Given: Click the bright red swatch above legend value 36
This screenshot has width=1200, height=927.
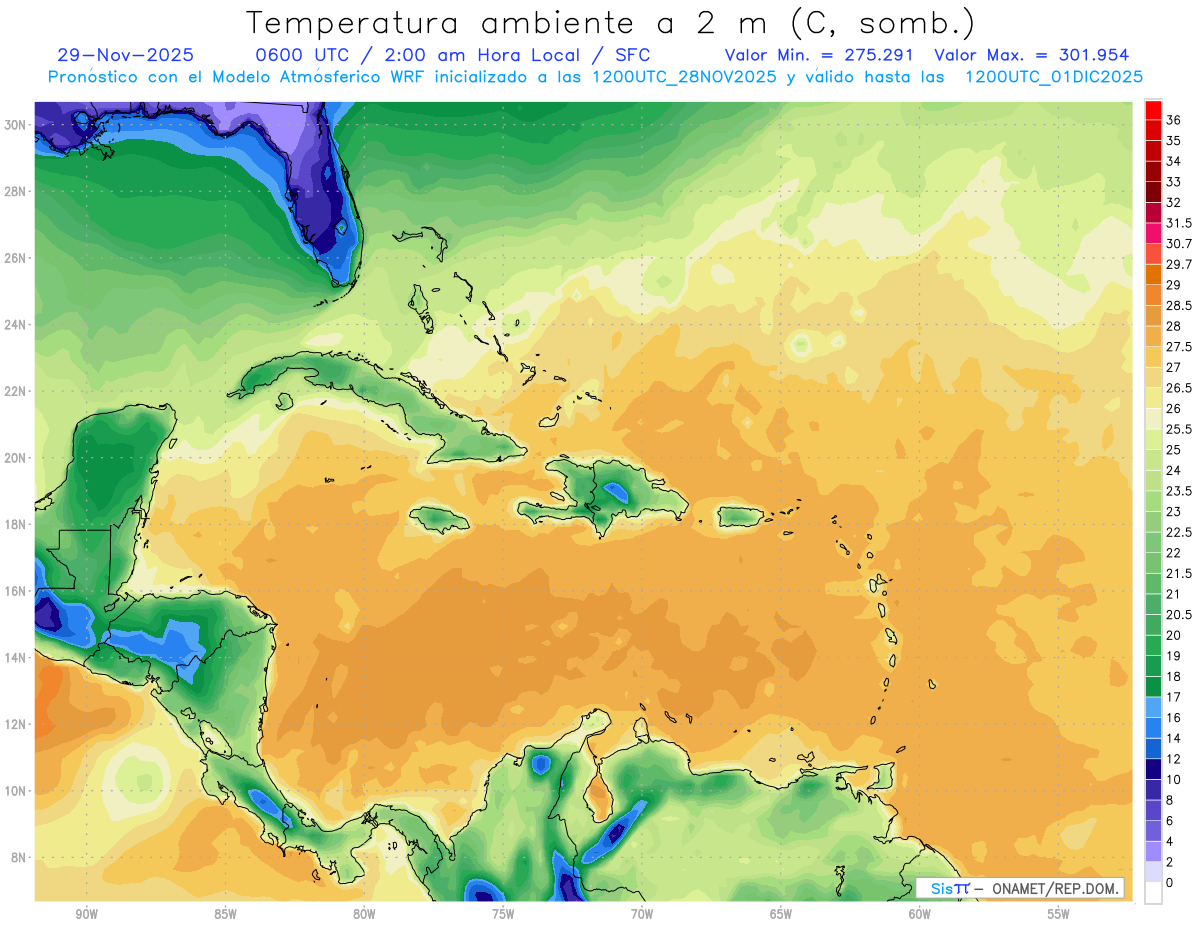Looking at the screenshot, I should point(1153,111).
